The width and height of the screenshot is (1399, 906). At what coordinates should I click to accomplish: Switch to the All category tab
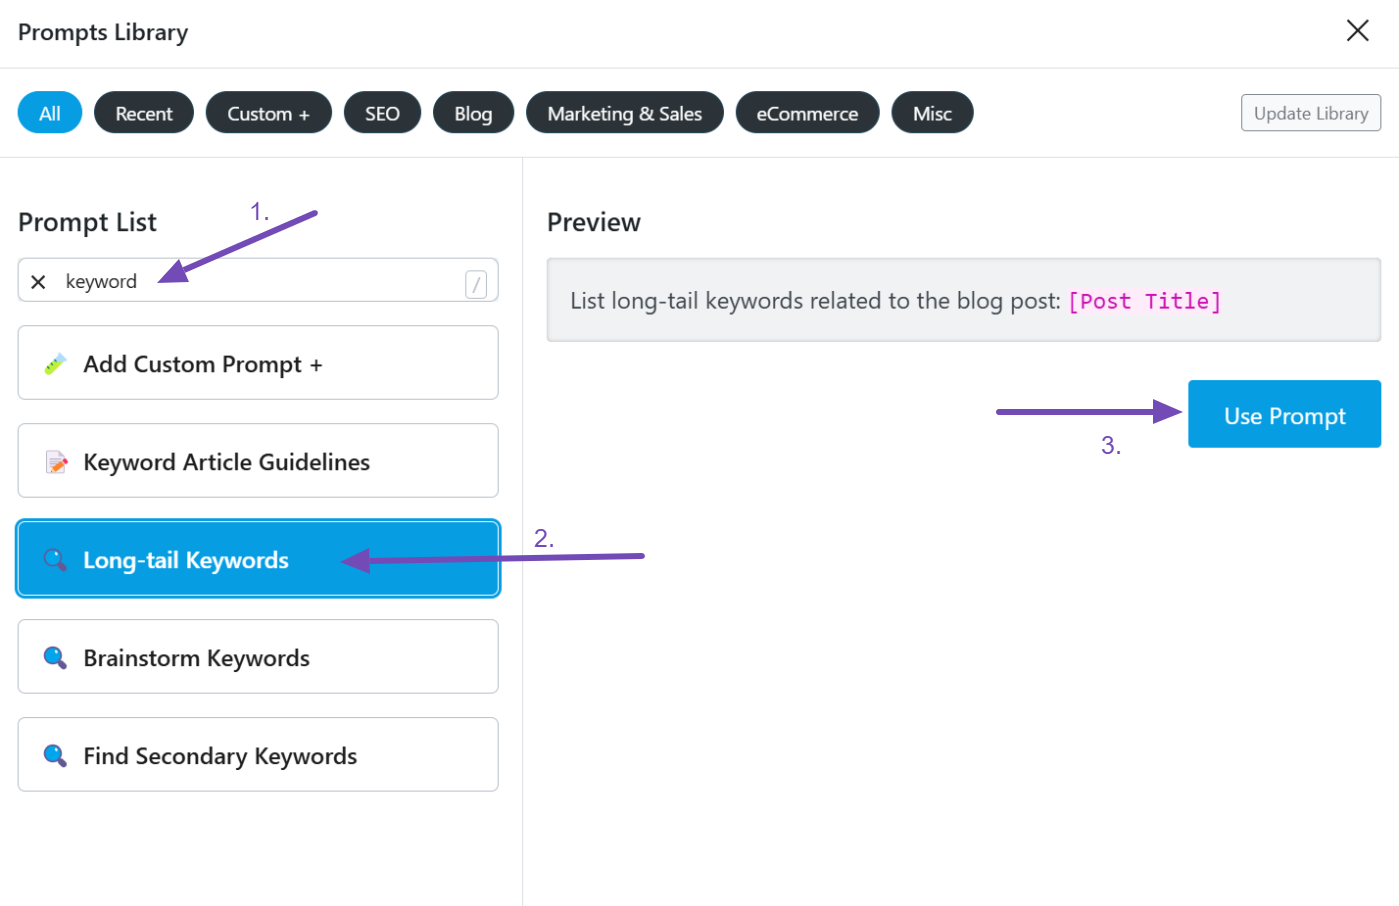50,113
